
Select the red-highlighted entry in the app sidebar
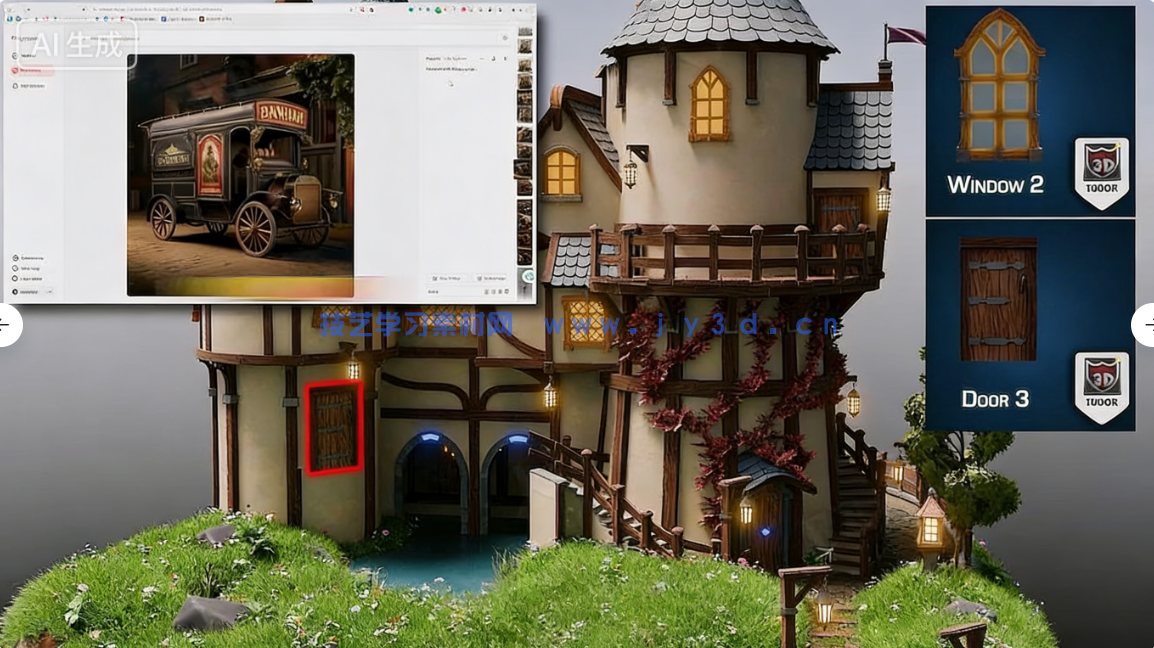tap(28, 71)
